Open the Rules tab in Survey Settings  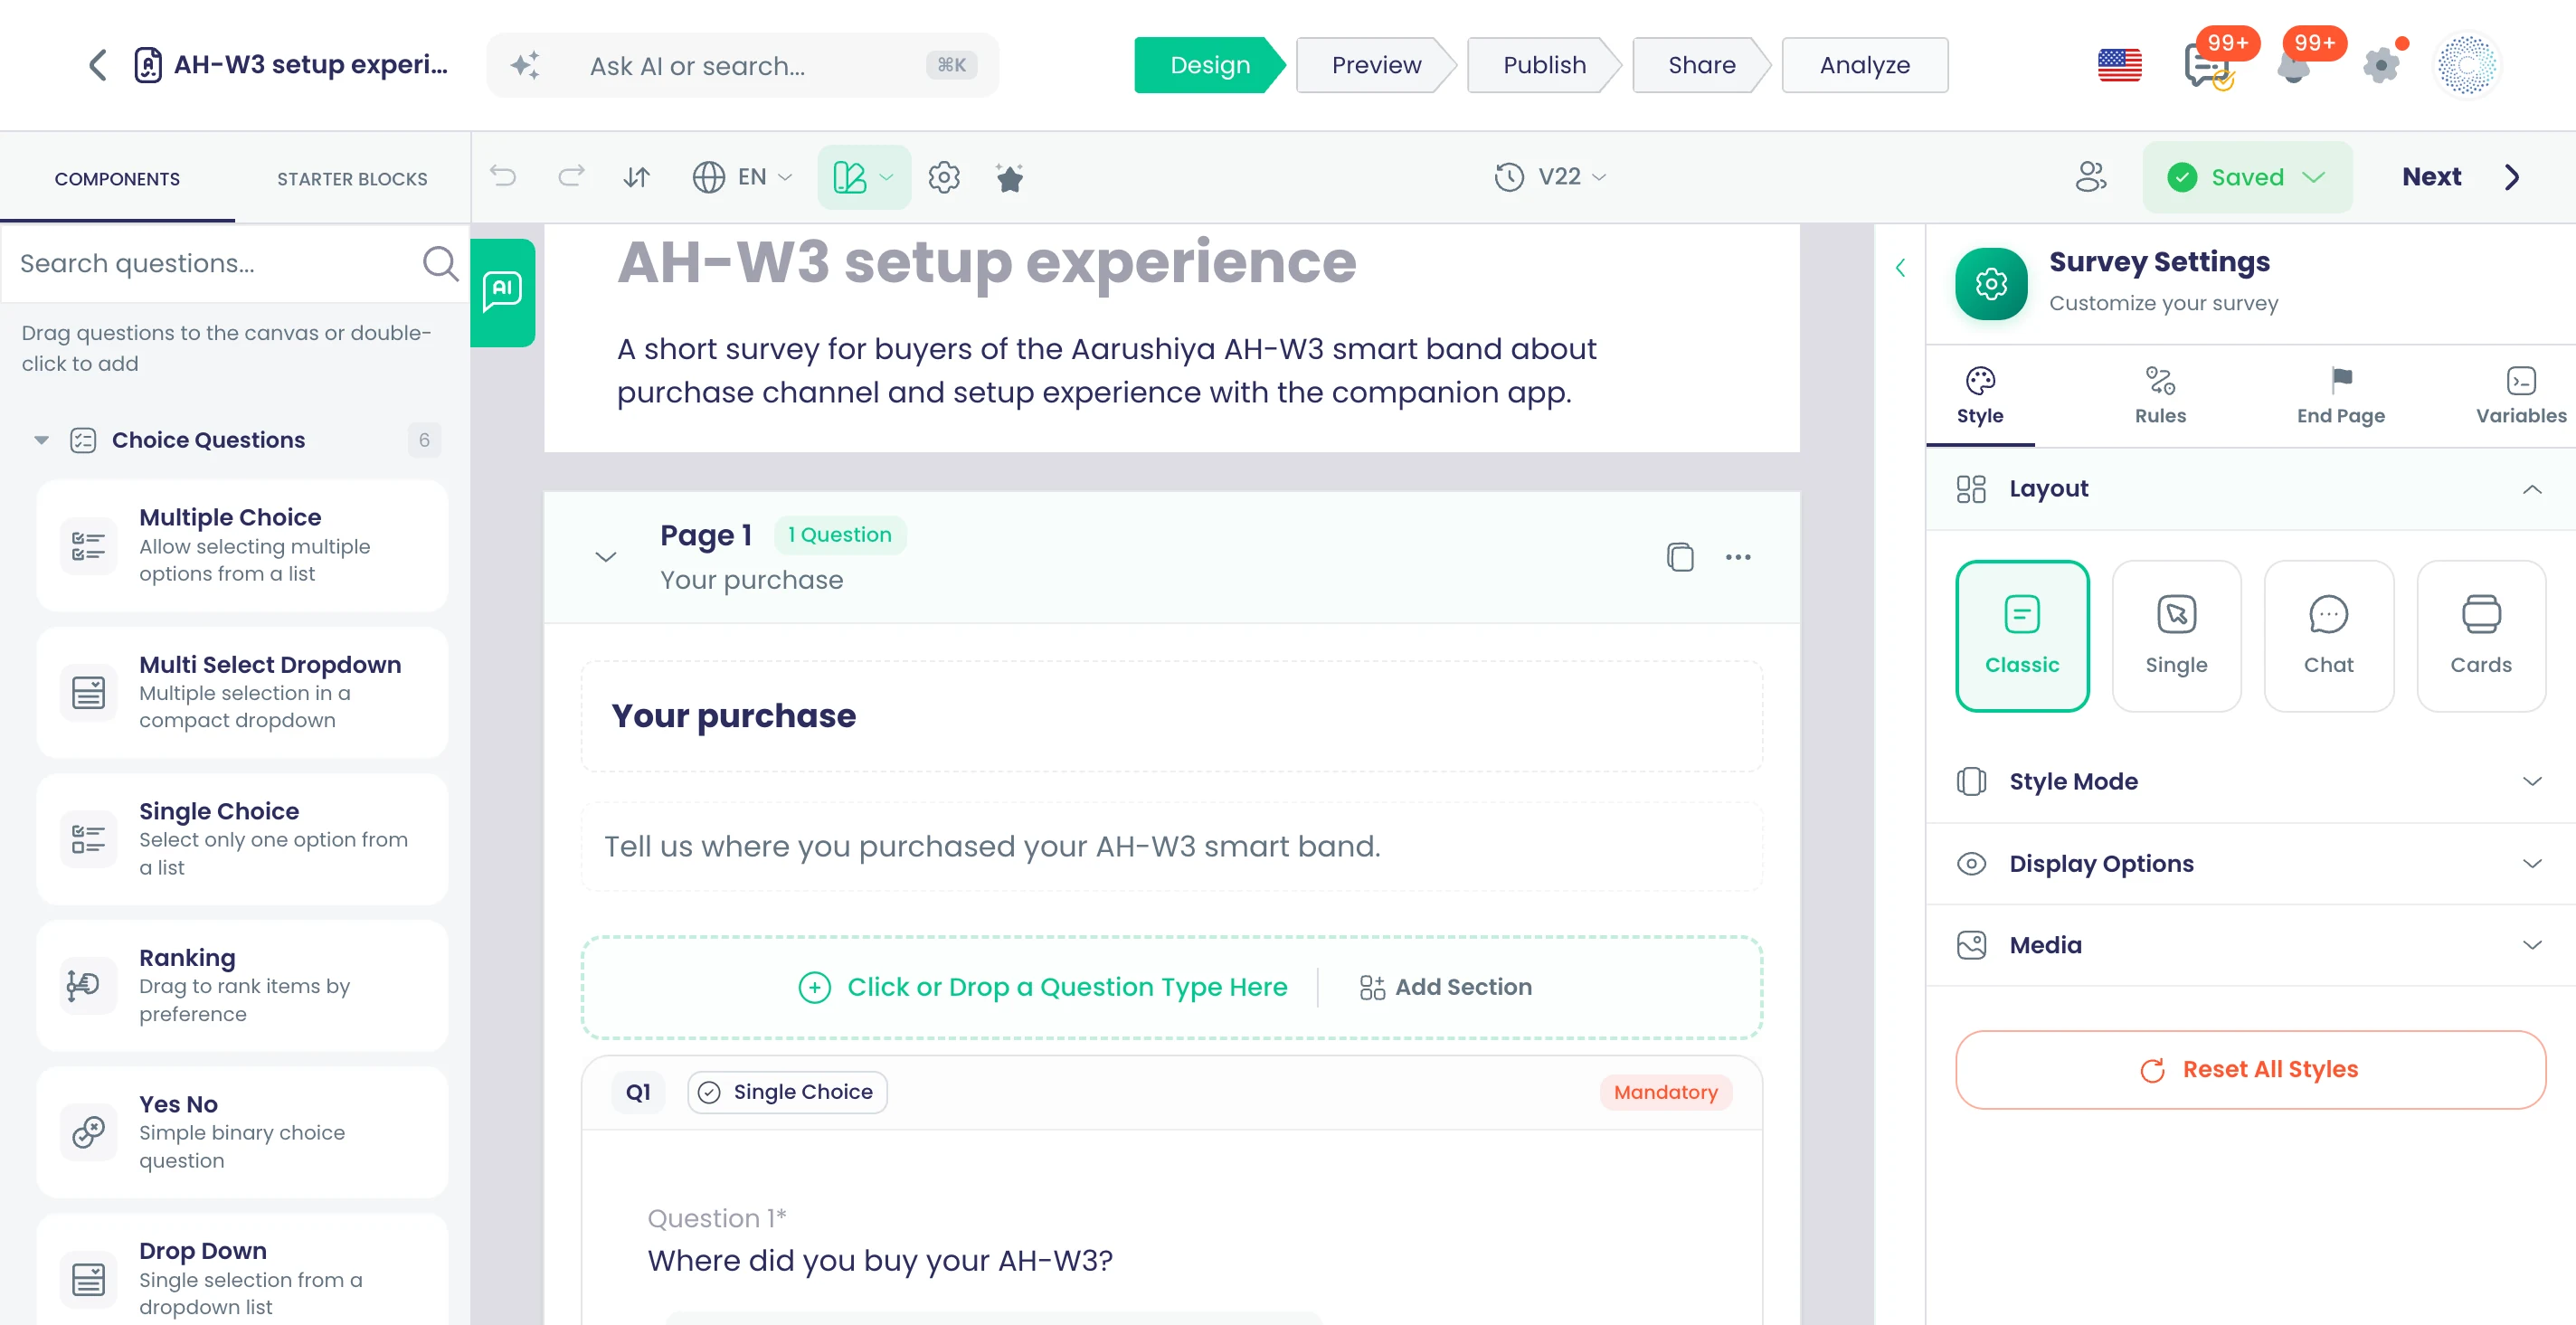coord(2160,396)
